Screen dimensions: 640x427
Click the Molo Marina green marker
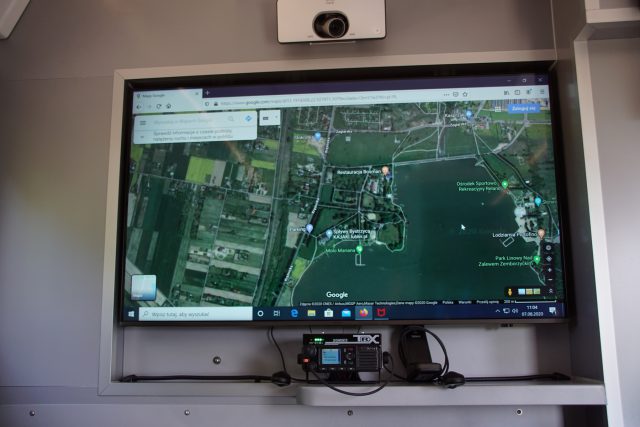coord(359,249)
